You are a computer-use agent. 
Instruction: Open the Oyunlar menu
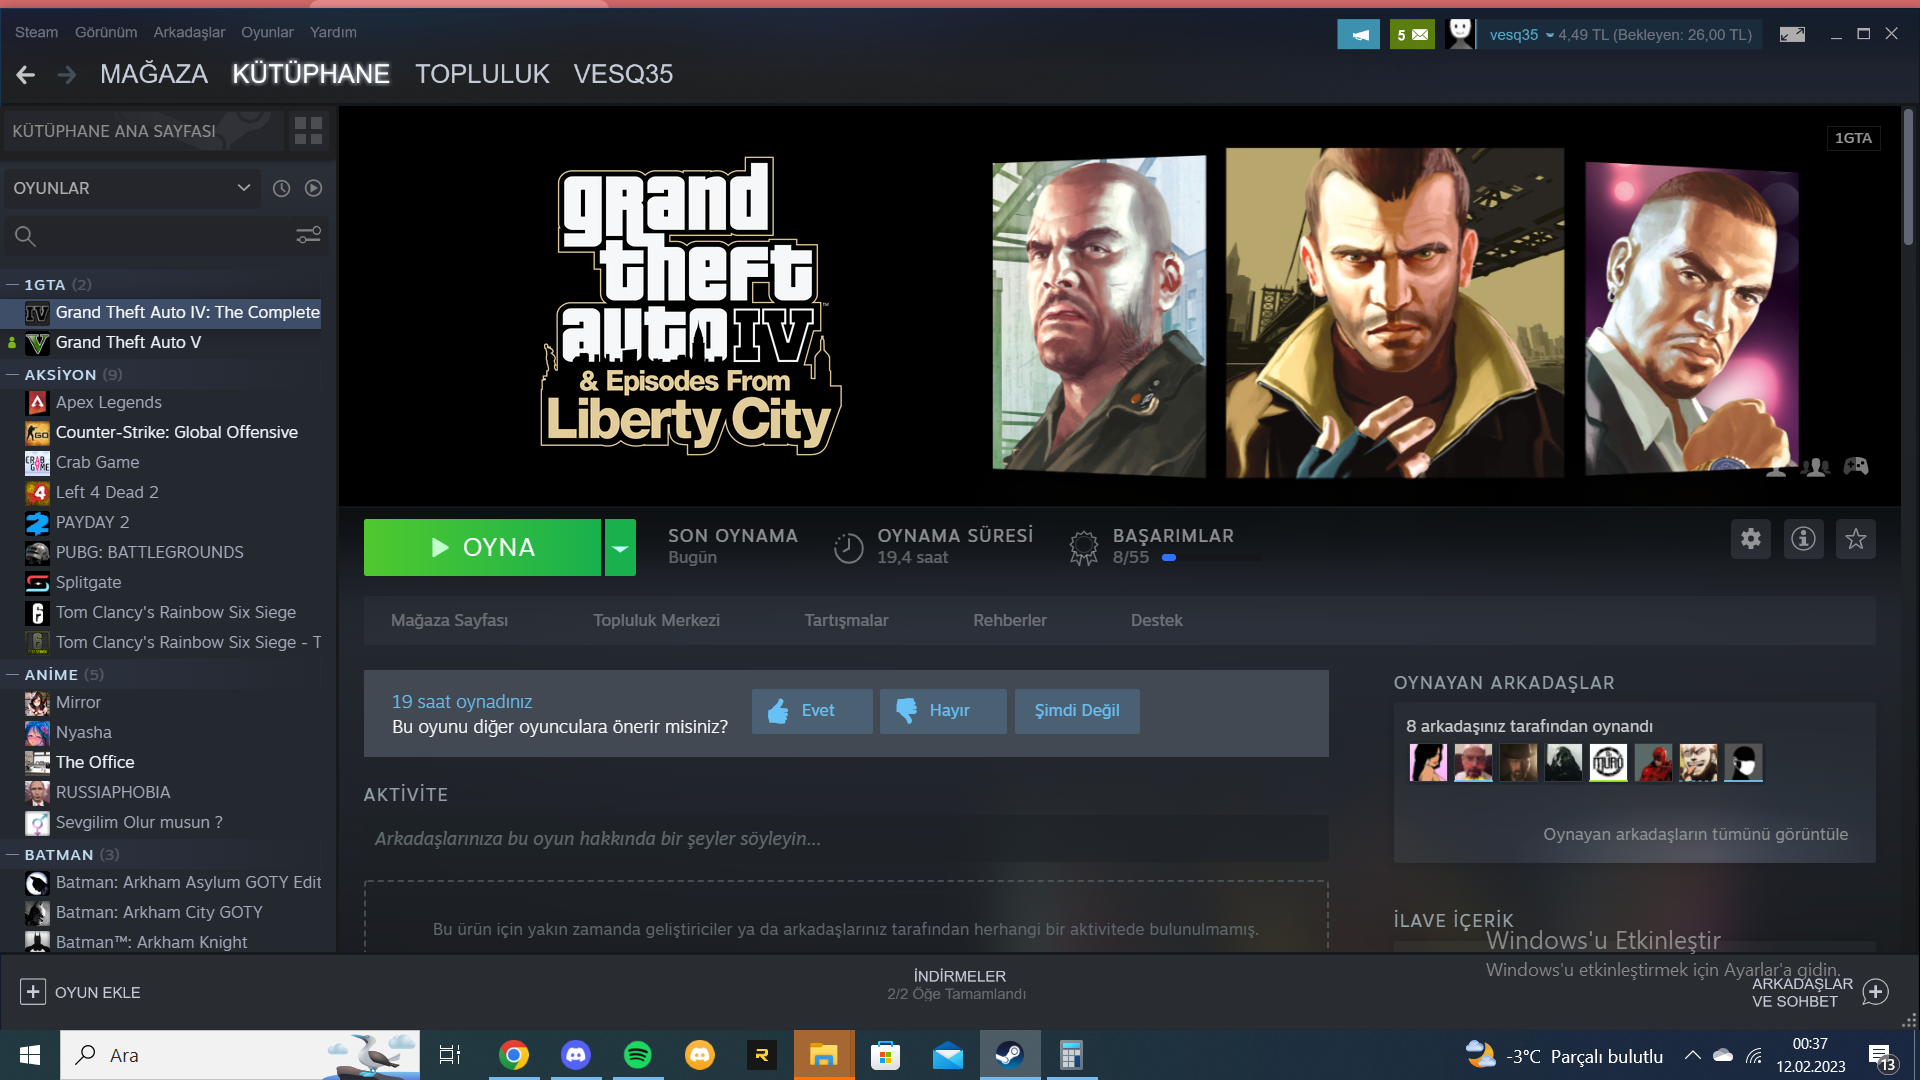pos(267,32)
